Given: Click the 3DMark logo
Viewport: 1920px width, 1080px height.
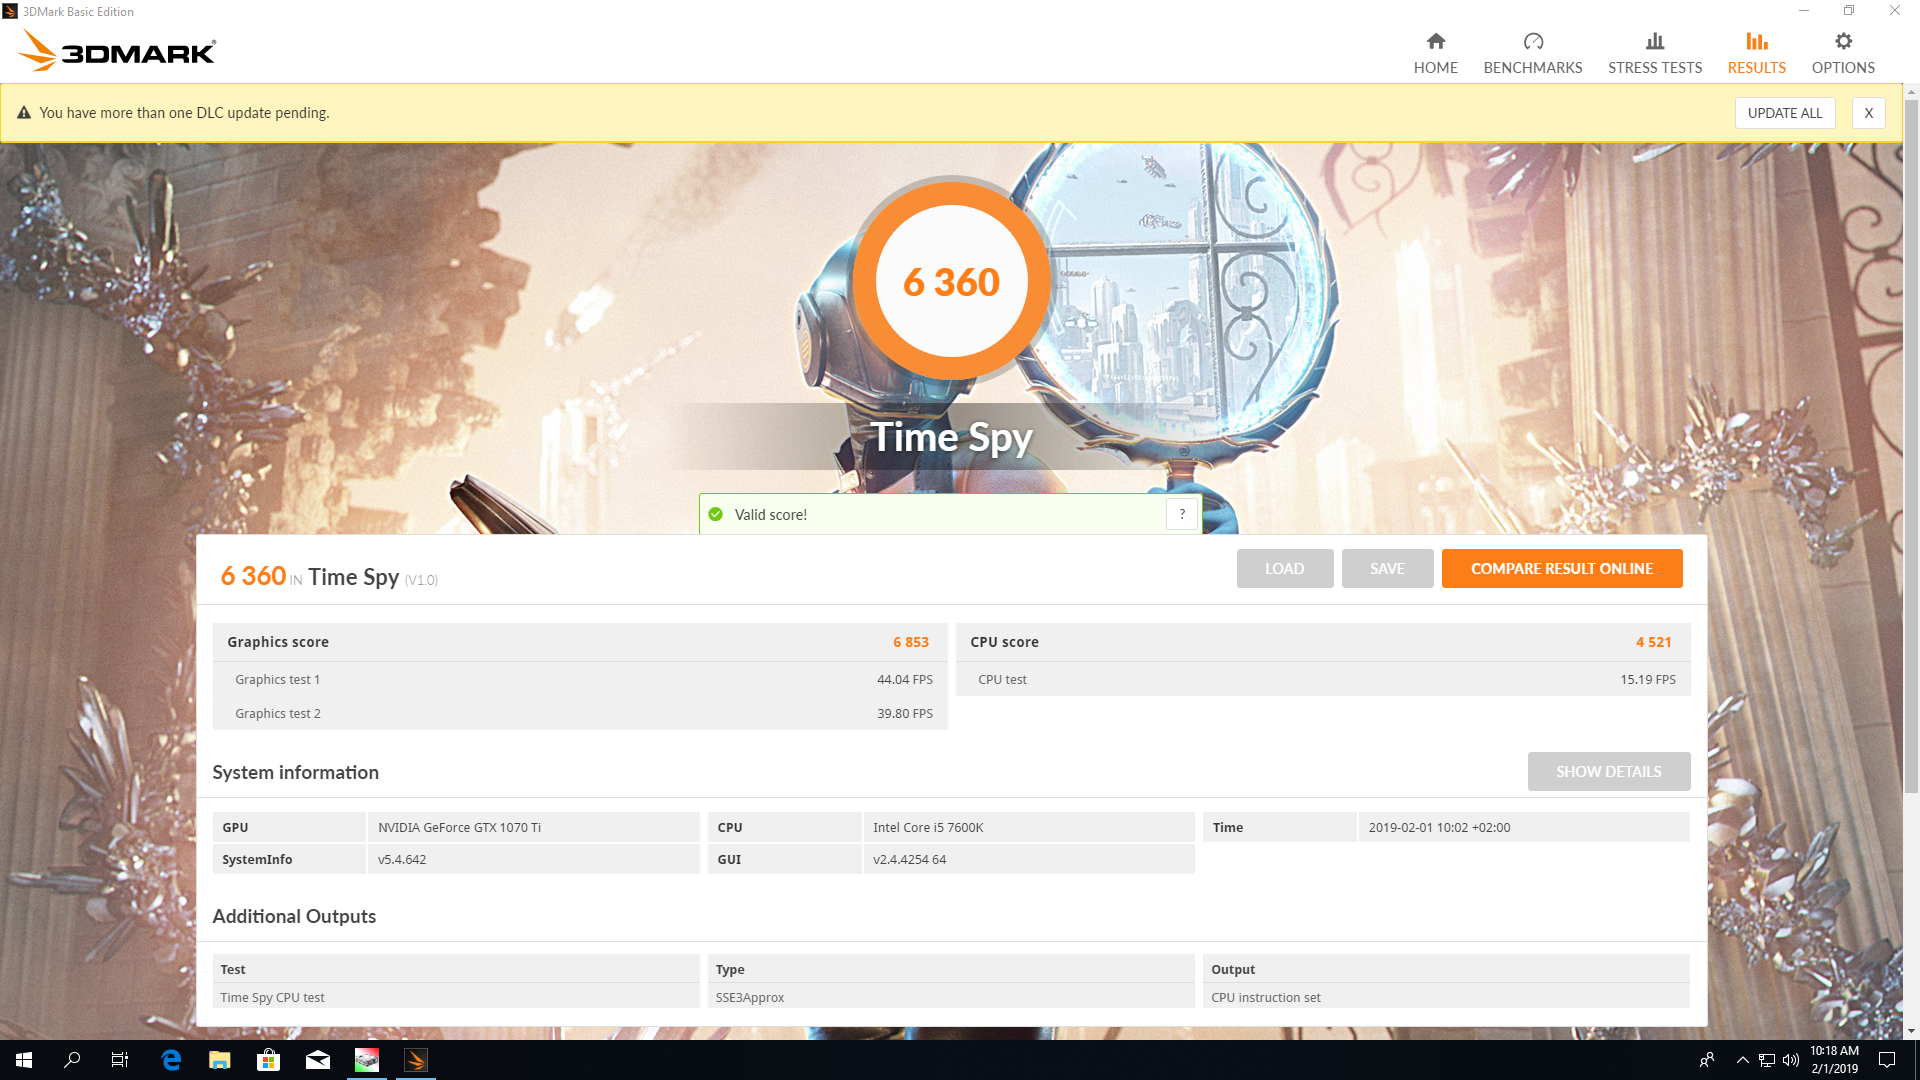Looking at the screenshot, I should (117, 50).
